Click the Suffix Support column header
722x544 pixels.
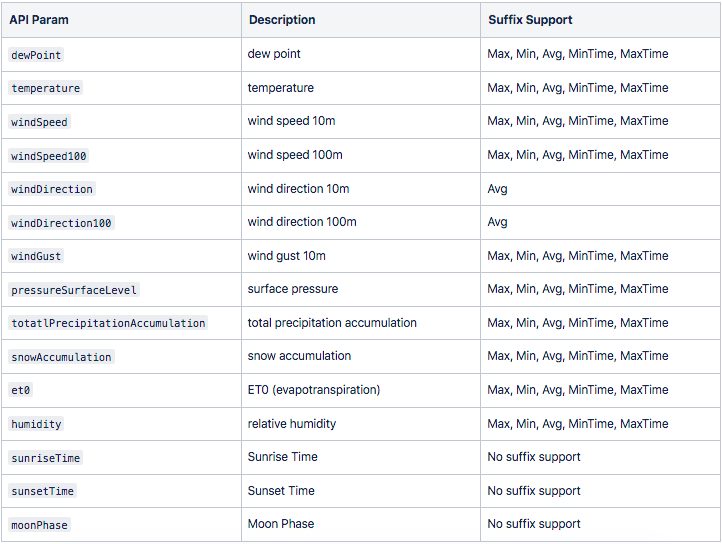530,20
